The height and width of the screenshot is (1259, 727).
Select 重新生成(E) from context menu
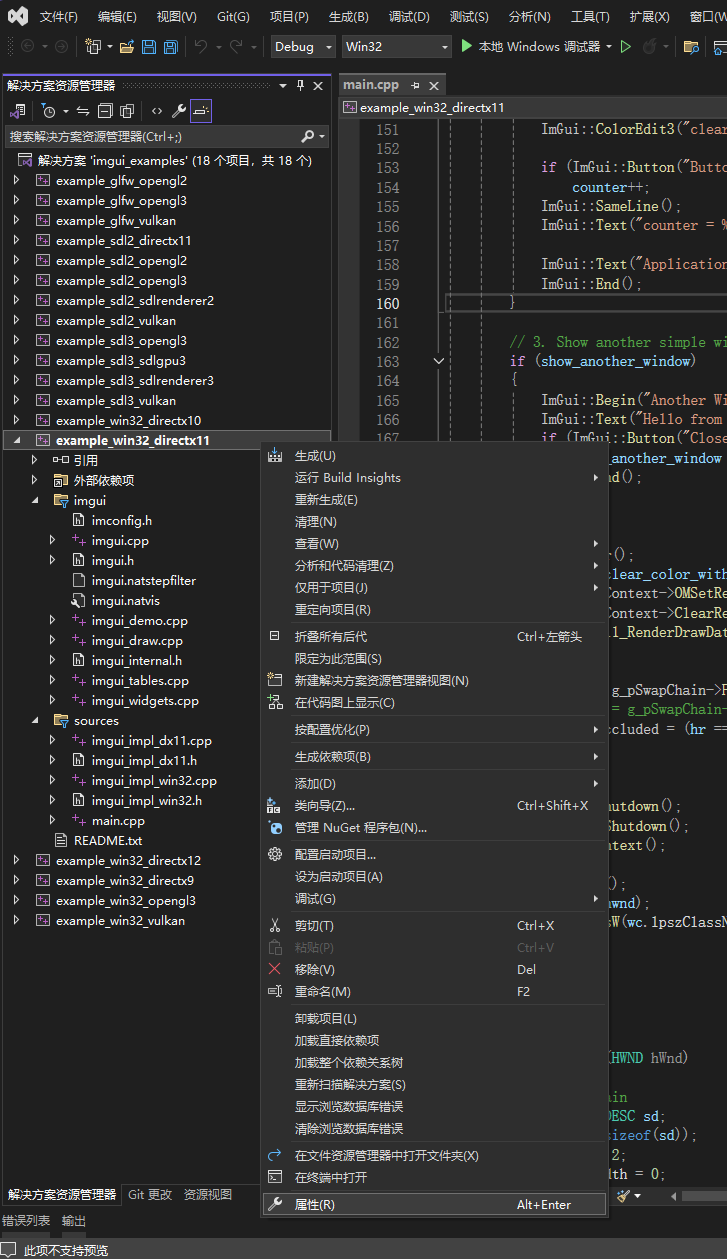pos(435,500)
